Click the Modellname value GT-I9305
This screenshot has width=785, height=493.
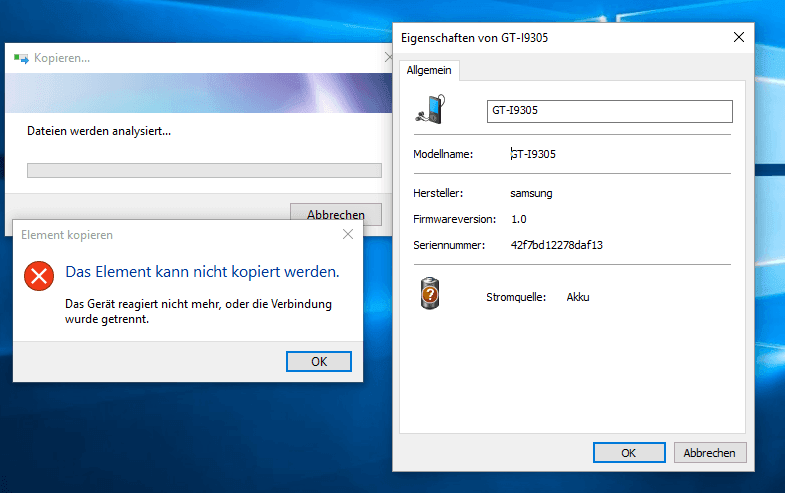(x=533, y=154)
